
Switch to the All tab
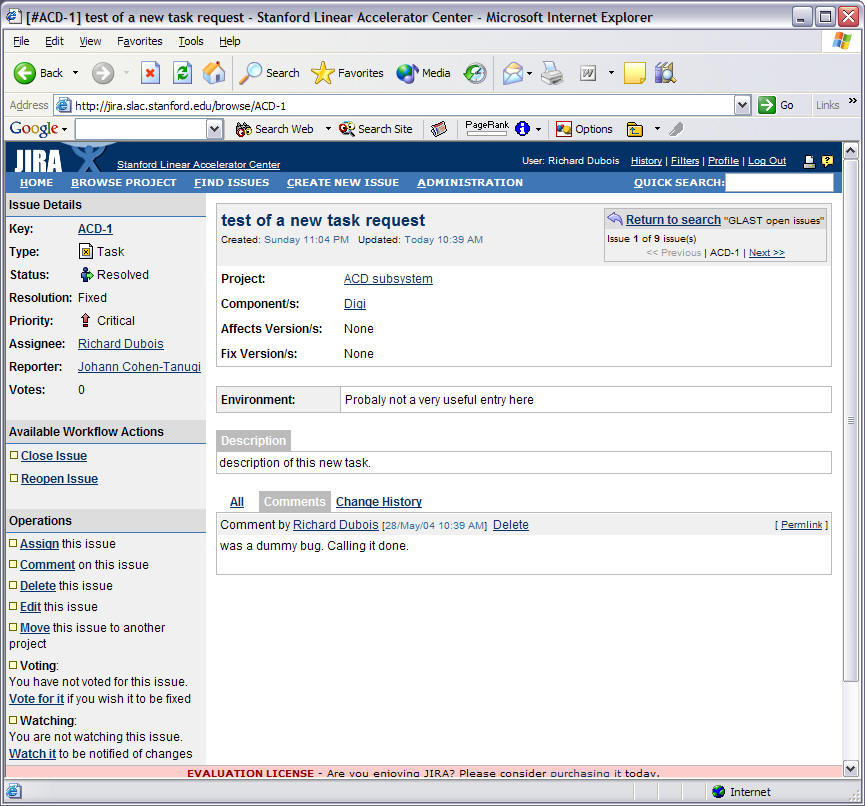(x=237, y=502)
